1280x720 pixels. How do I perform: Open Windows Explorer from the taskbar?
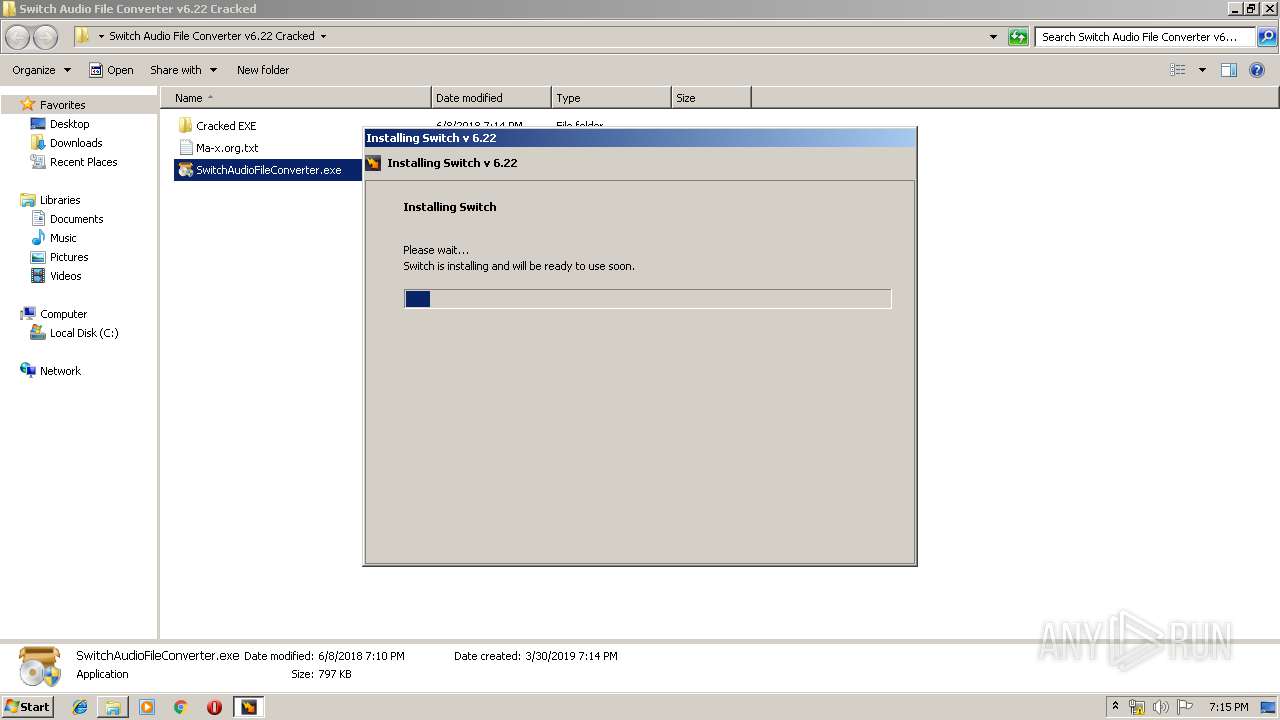(113, 707)
